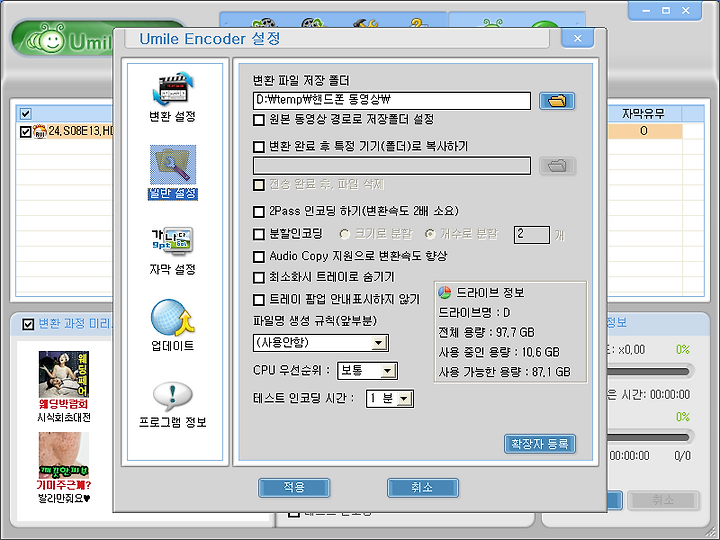Close the Umile Encoder 설정 dialog
Screen dimensions: 720x540
(578, 39)
